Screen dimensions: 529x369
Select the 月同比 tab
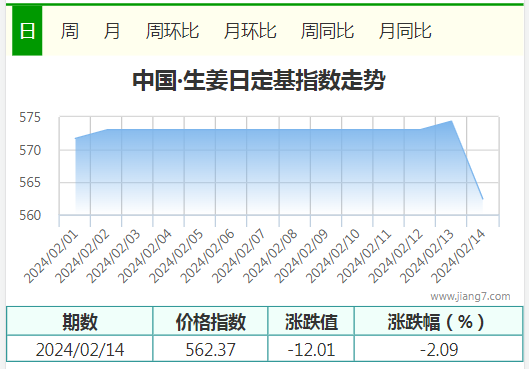(x=405, y=31)
